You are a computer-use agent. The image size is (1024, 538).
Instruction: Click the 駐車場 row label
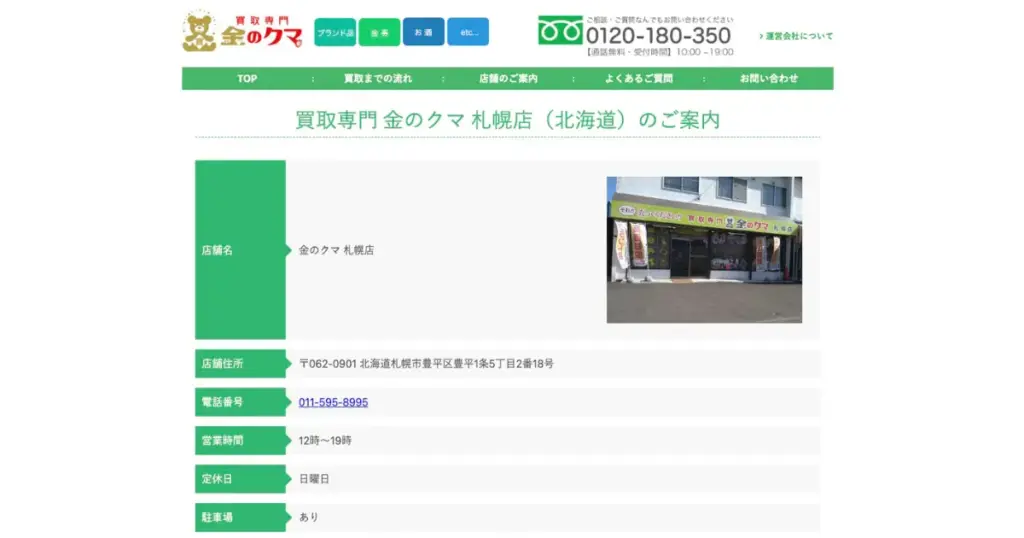point(240,517)
